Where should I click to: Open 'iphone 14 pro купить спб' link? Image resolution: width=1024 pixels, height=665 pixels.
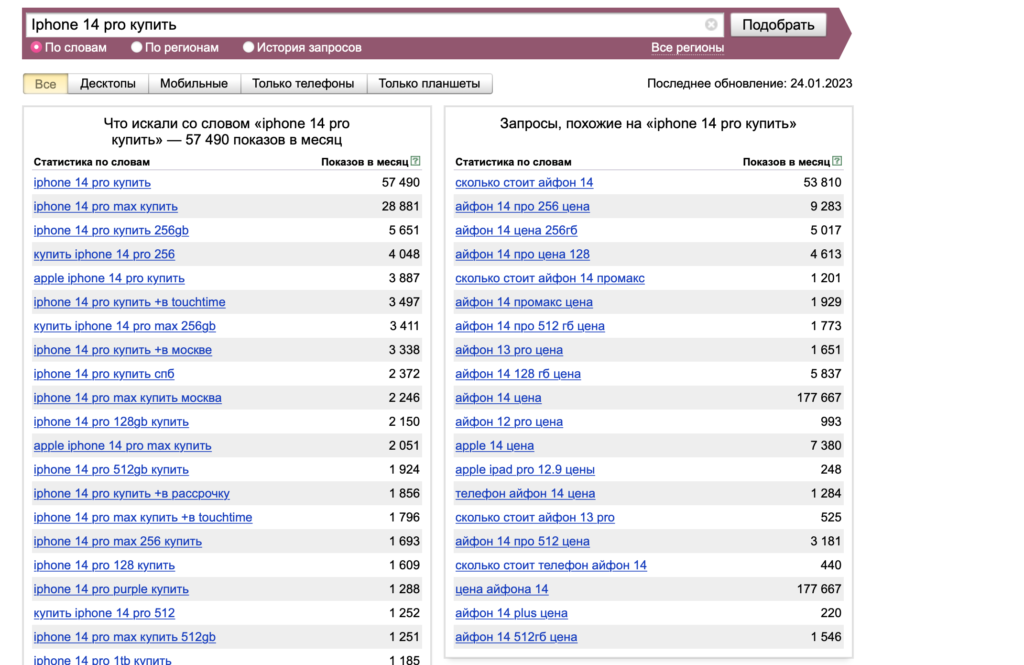pyautogui.click(x=104, y=374)
